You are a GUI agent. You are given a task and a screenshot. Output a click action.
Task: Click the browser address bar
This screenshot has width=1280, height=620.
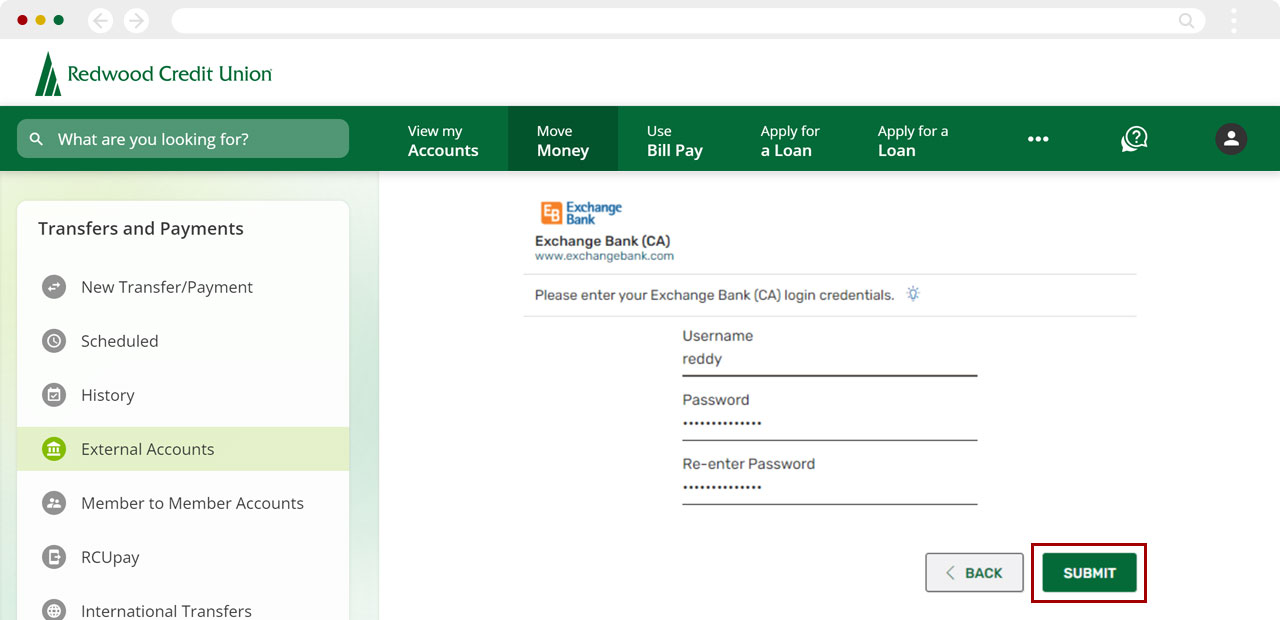click(x=688, y=20)
